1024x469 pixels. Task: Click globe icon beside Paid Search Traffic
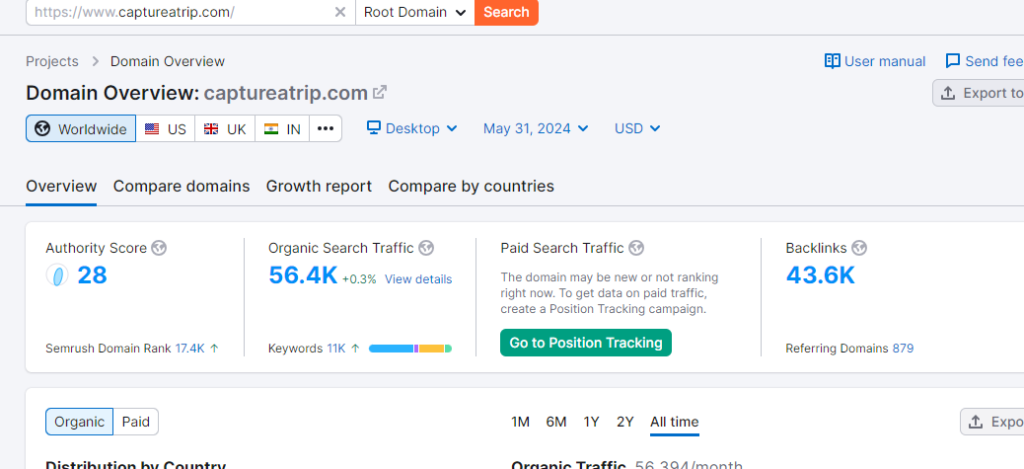pyautogui.click(x=636, y=248)
